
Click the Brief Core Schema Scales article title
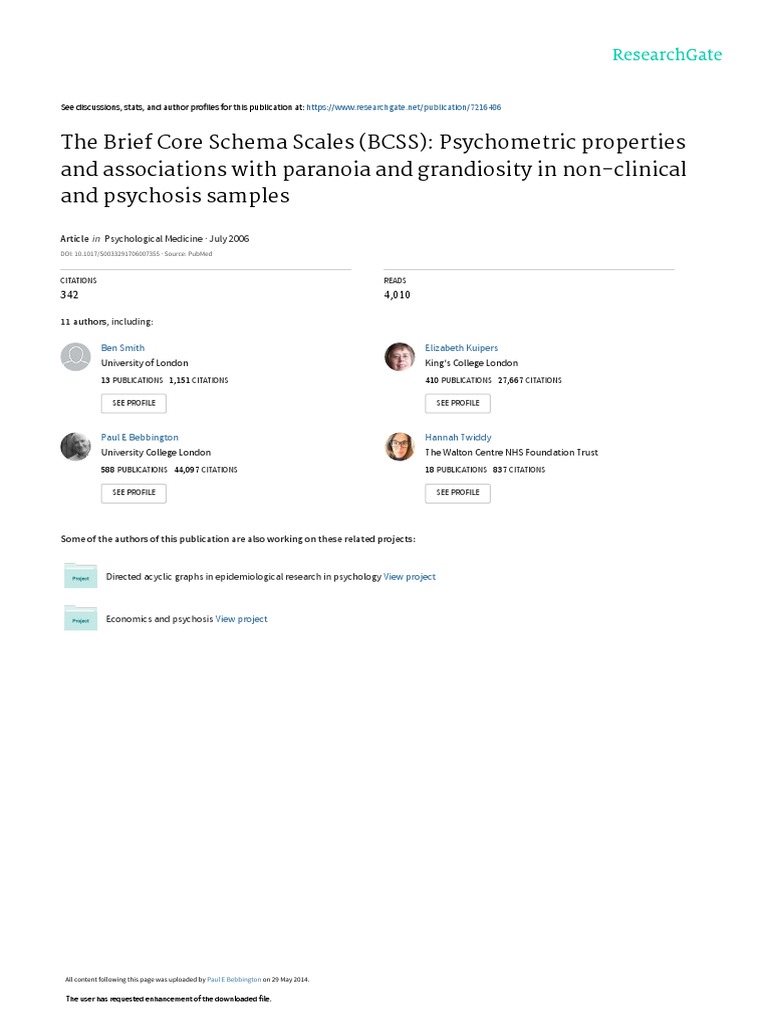[x=373, y=169]
